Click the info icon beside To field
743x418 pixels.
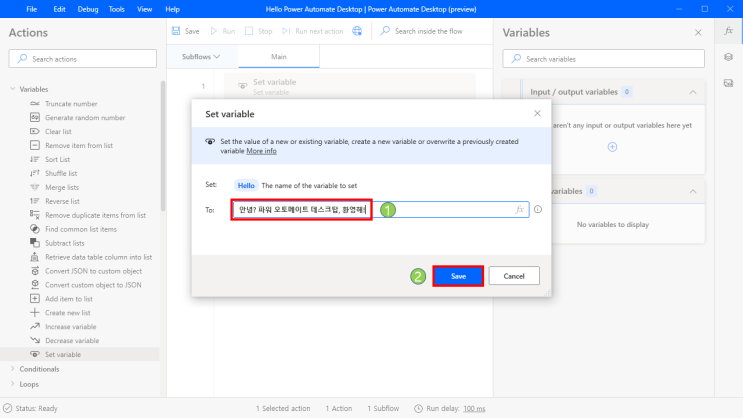538,209
